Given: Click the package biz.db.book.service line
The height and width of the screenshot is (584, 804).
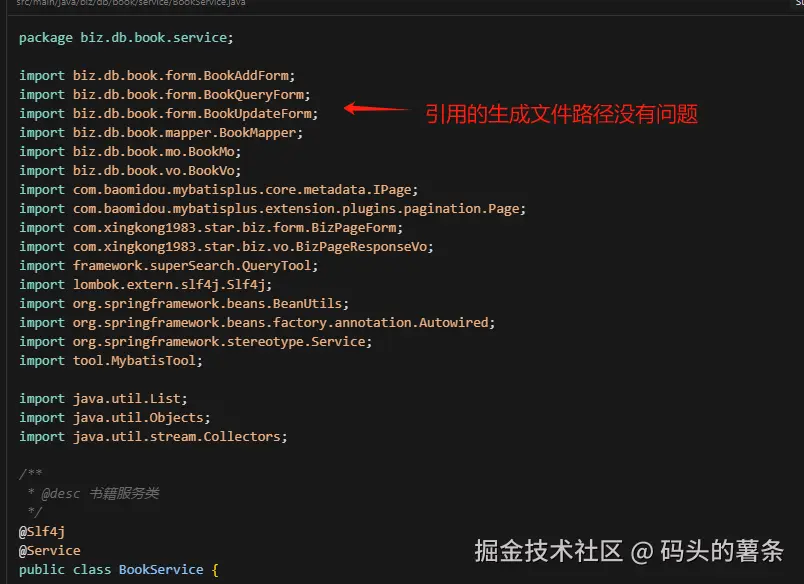Looking at the screenshot, I should [x=125, y=37].
